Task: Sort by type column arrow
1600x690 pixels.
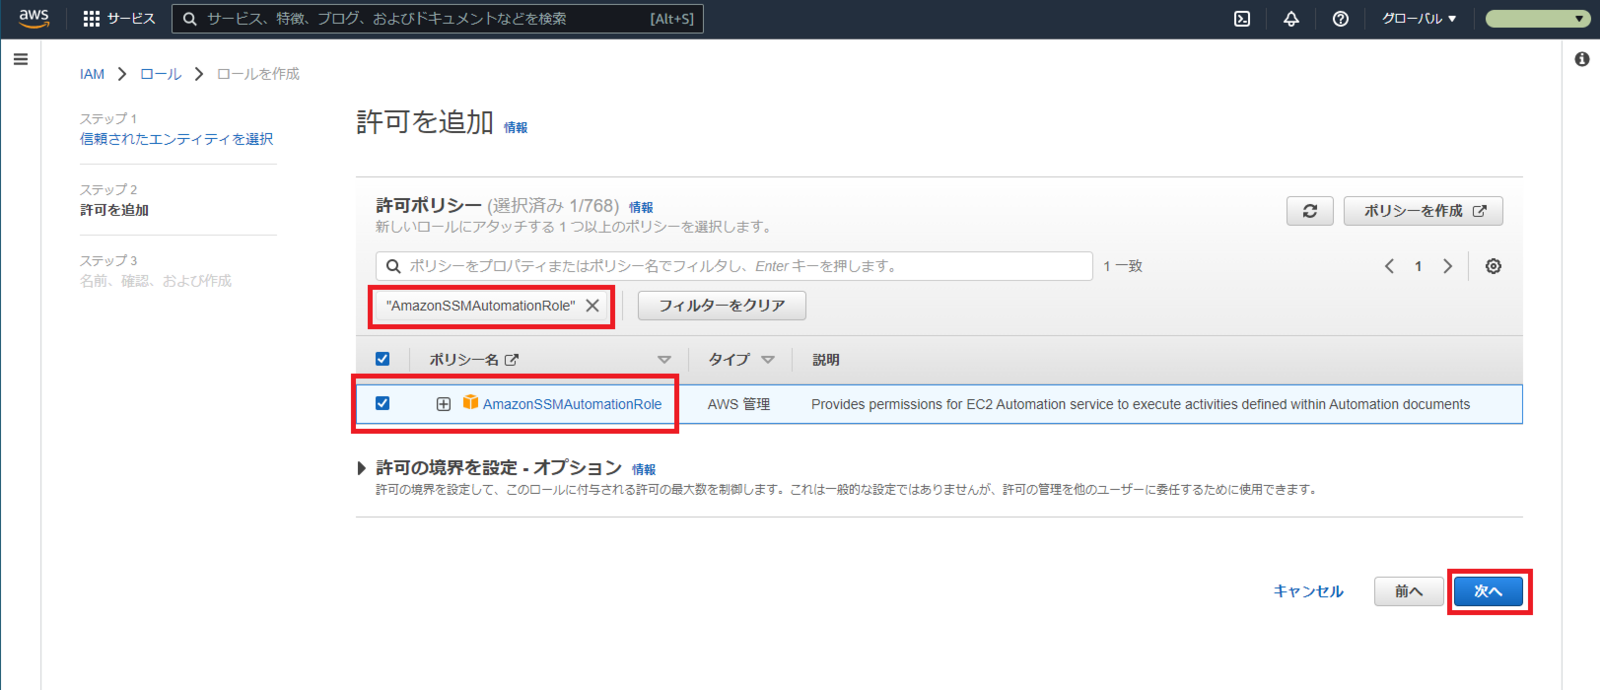Action: coord(768,359)
